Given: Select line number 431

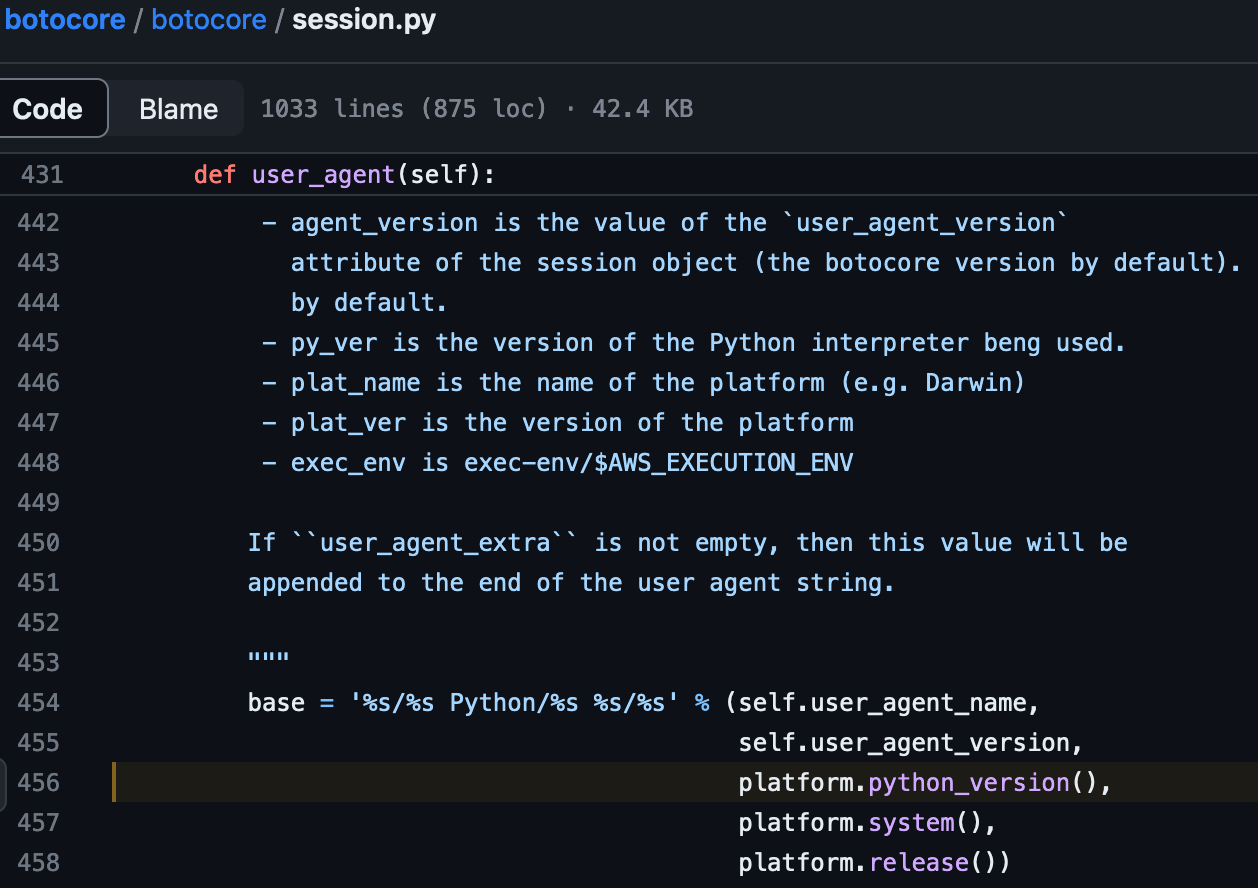Looking at the screenshot, I should click(41, 175).
